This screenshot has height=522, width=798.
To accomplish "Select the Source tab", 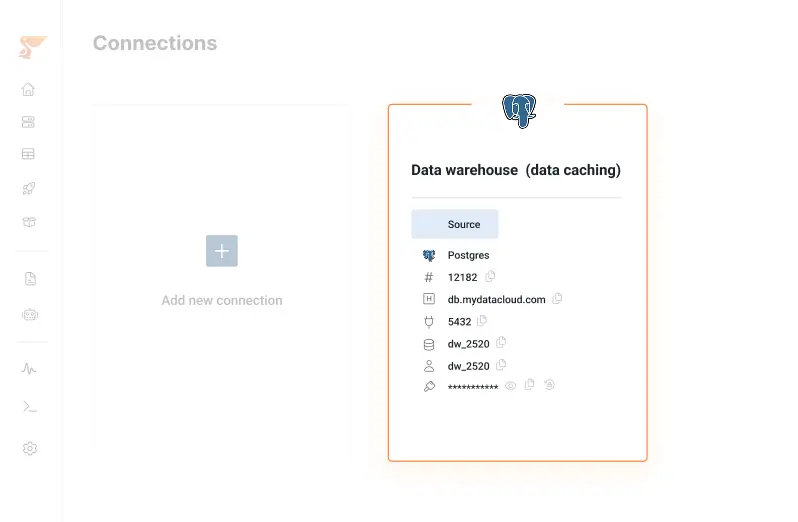I will pyautogui.click(x=455, y=224).
